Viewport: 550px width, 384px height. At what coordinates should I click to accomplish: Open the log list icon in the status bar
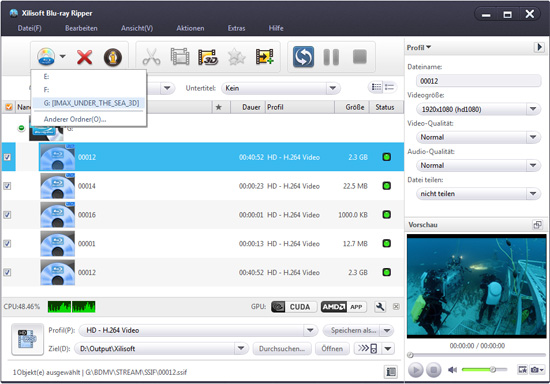pyautogui.click(x=390, y=372)
